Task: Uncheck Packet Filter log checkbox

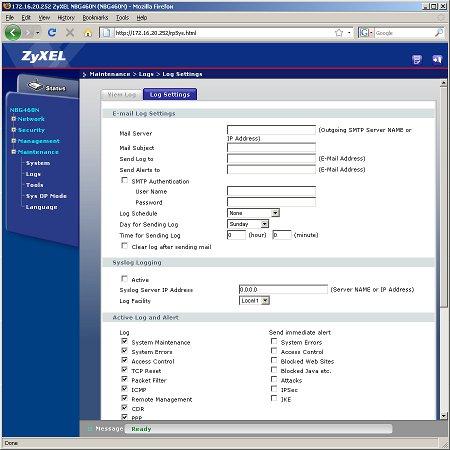Action: pos(124,379)
